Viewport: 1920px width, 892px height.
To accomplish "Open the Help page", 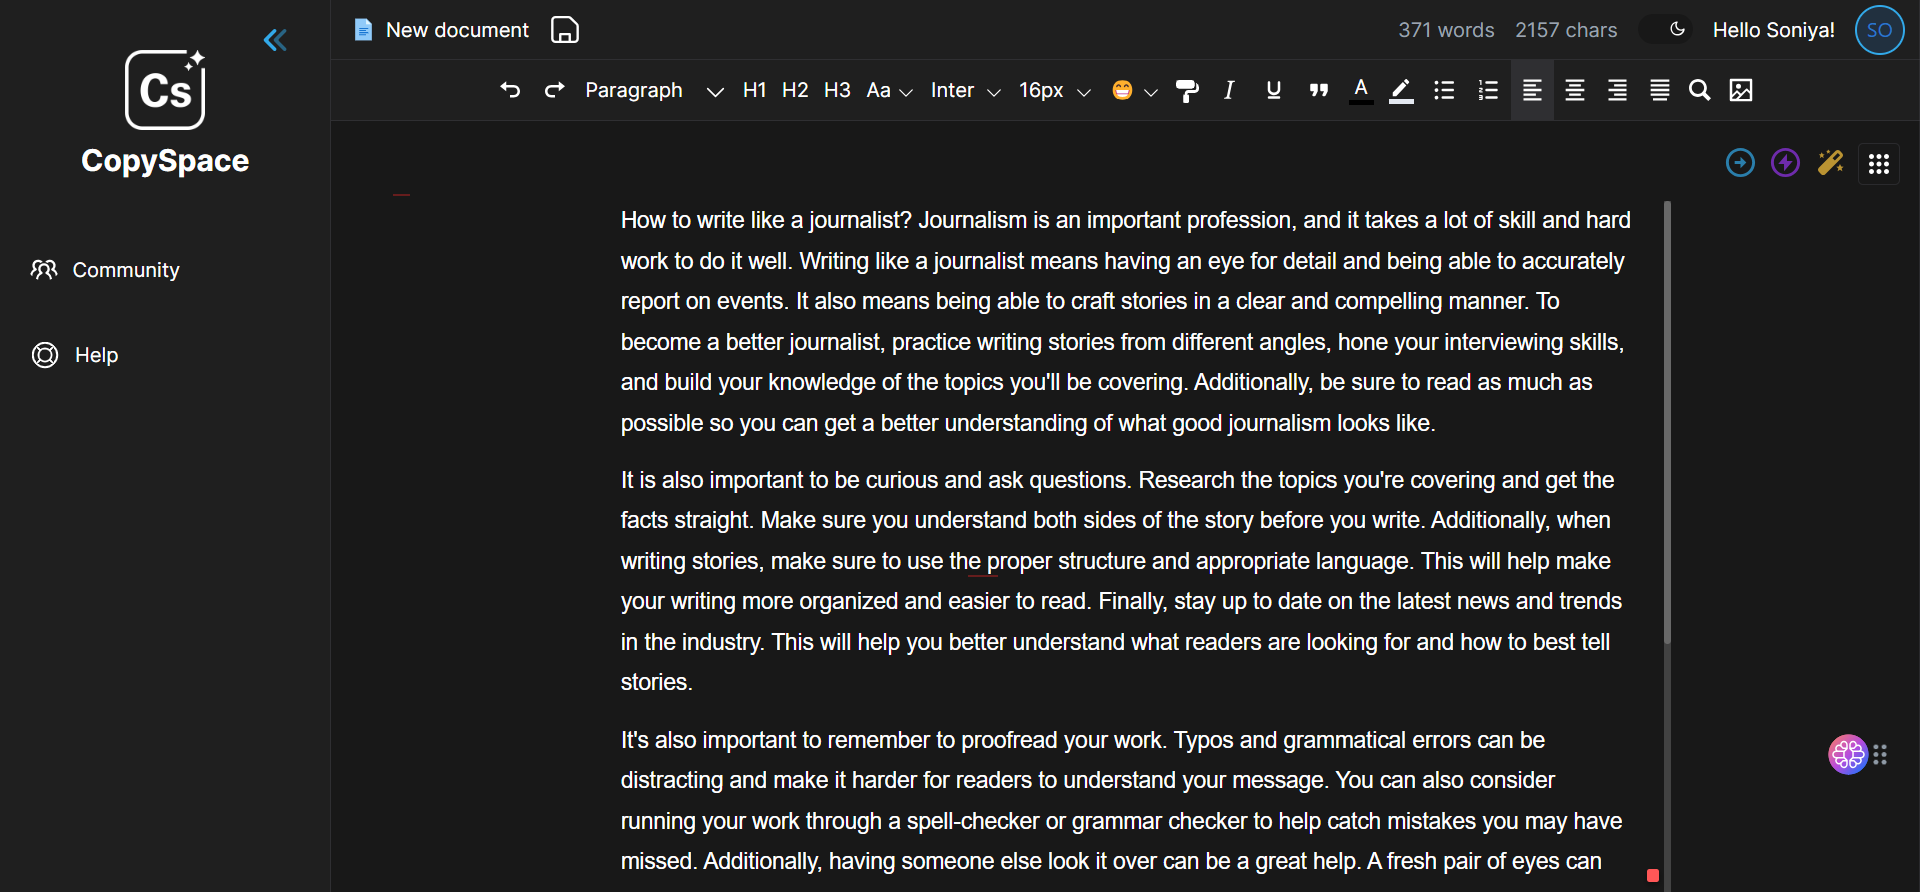I will click(75, 355).
